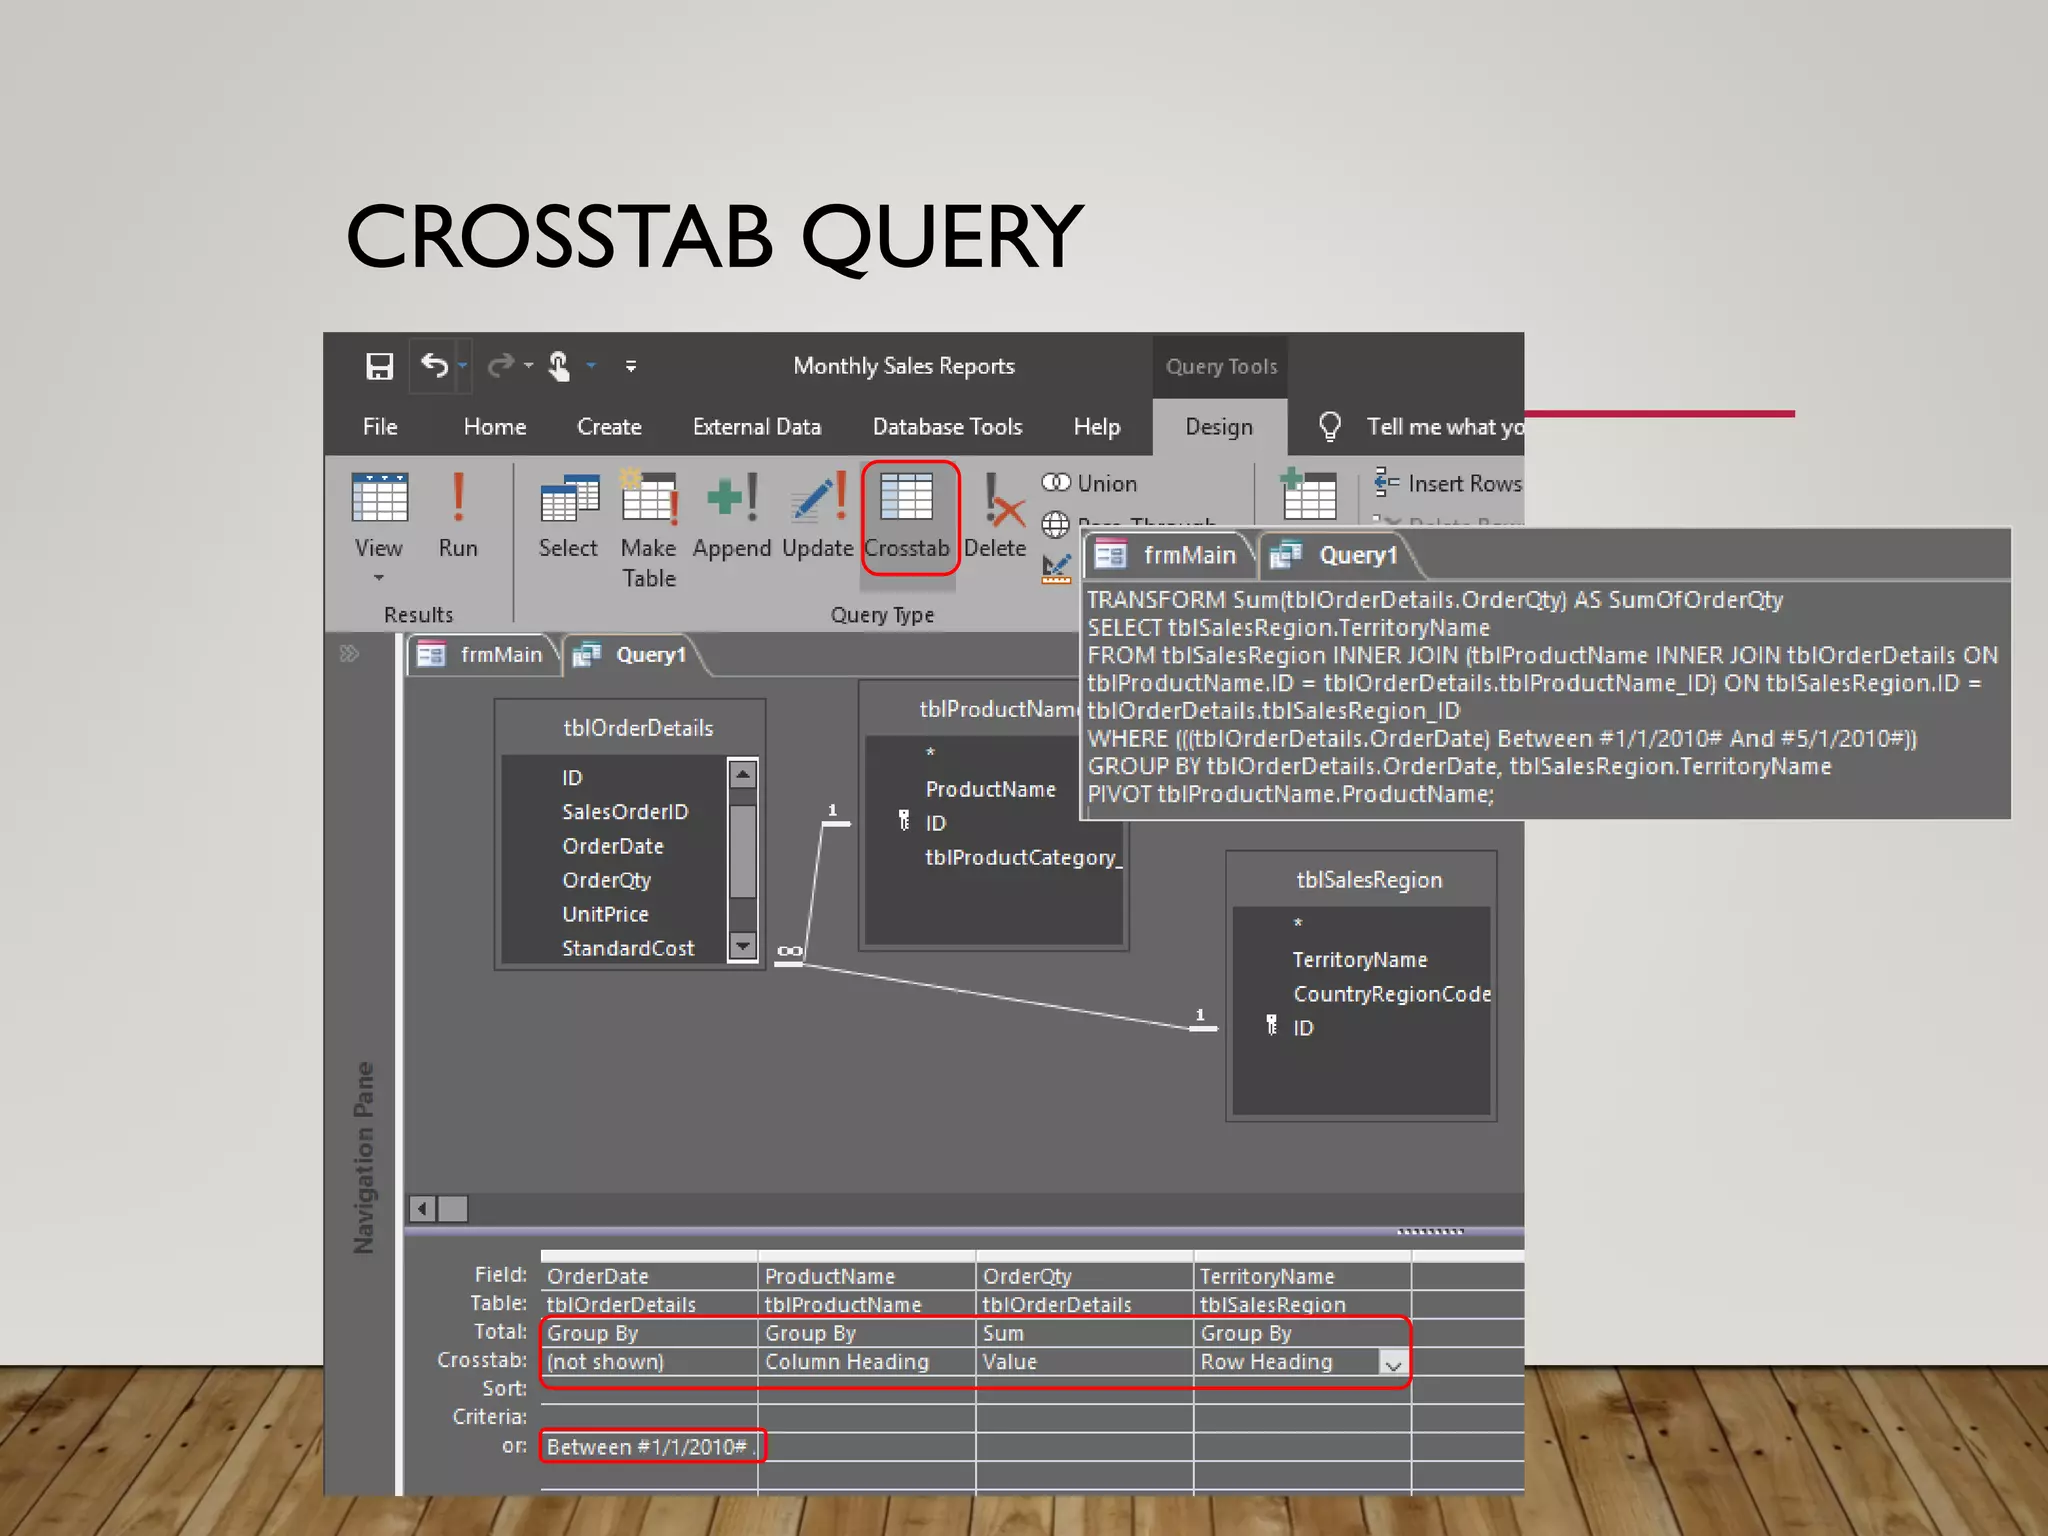Click Sum Total cell for OrderQty
This screenshot has width=2048, height=1536.
point(1084,1333)
